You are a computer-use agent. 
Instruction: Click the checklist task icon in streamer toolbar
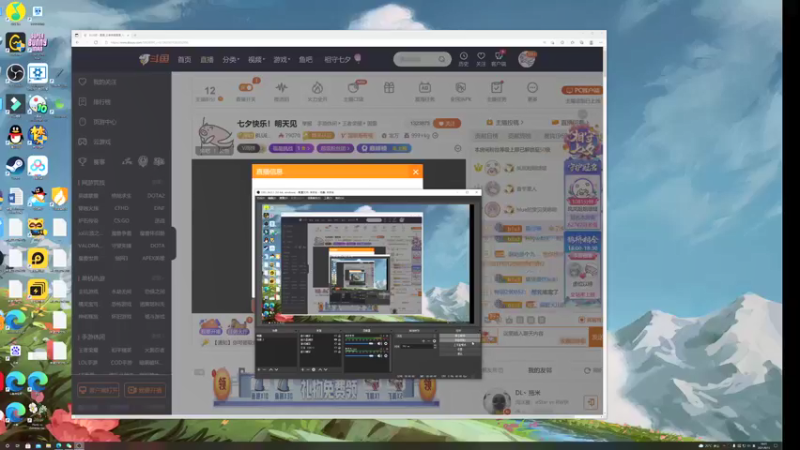click(x=496, y=88)
